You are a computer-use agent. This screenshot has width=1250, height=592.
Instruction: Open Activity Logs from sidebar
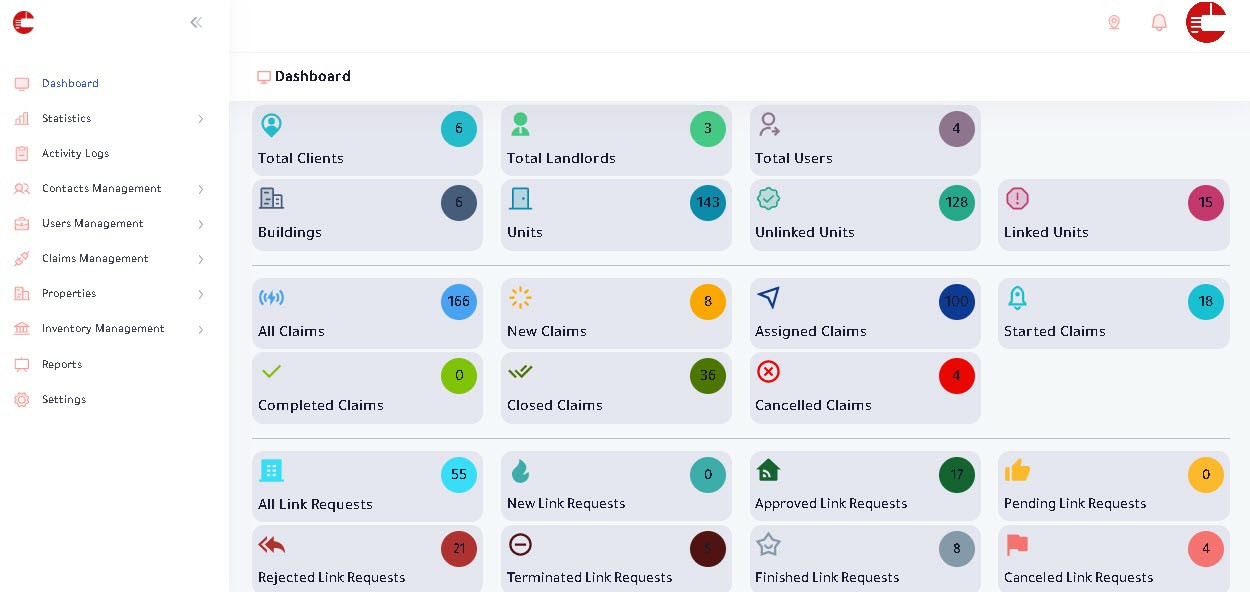[x=75, y=154]
